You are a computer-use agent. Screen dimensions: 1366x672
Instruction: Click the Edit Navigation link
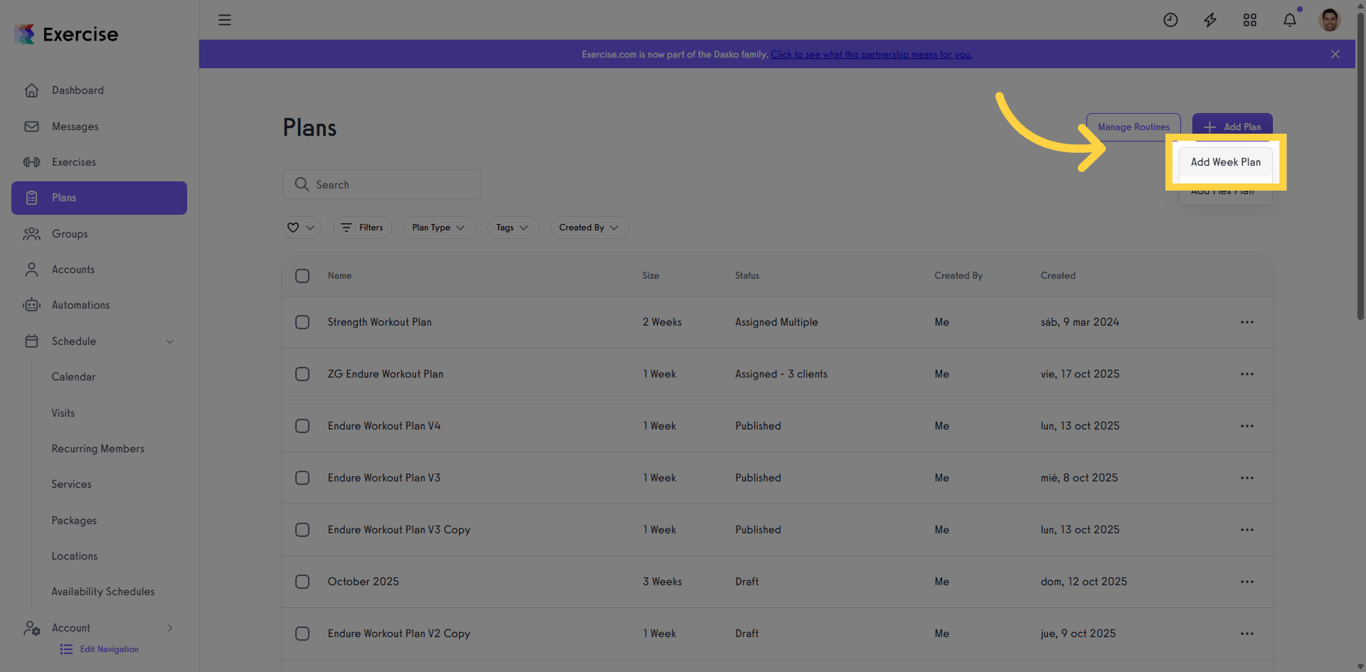click(x=99, y=649)
